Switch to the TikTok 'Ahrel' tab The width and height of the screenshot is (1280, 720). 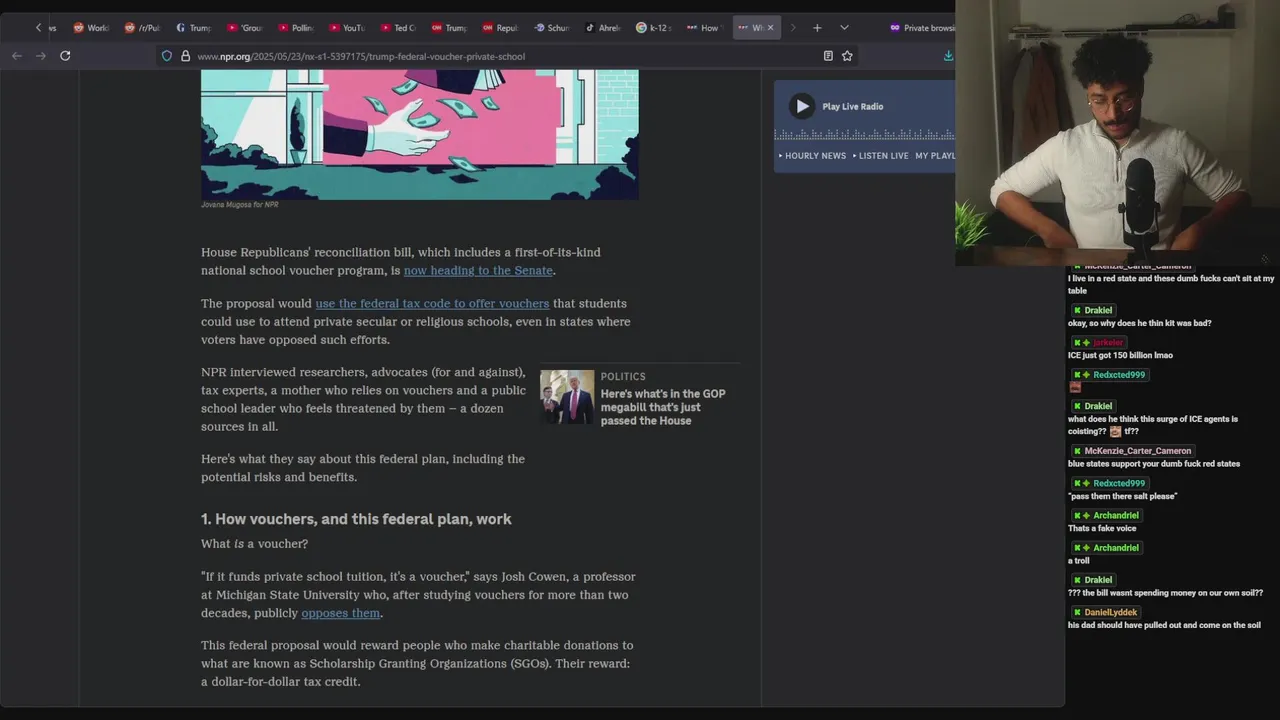click(603, 28)
